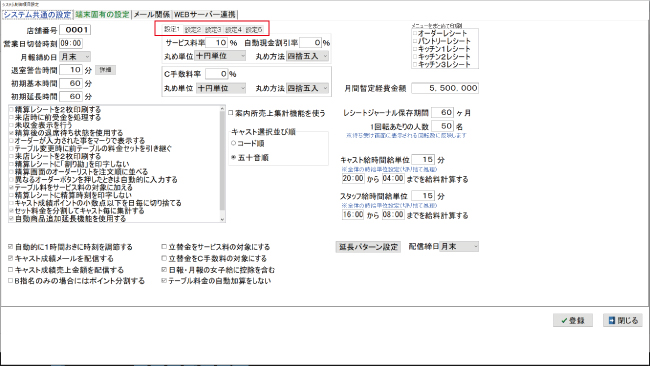This screenshot has width=650, height=366.
Task: Click the 店舗番号 field
Action: [75, 30]
